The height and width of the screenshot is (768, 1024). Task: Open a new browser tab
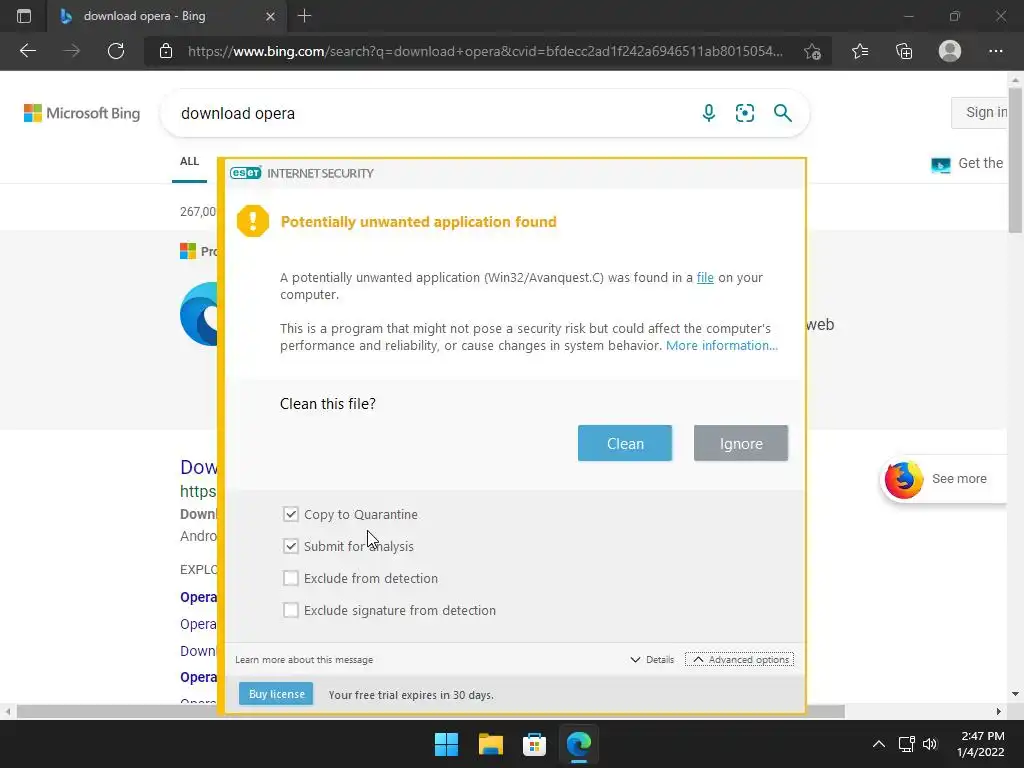click(304, 16)
